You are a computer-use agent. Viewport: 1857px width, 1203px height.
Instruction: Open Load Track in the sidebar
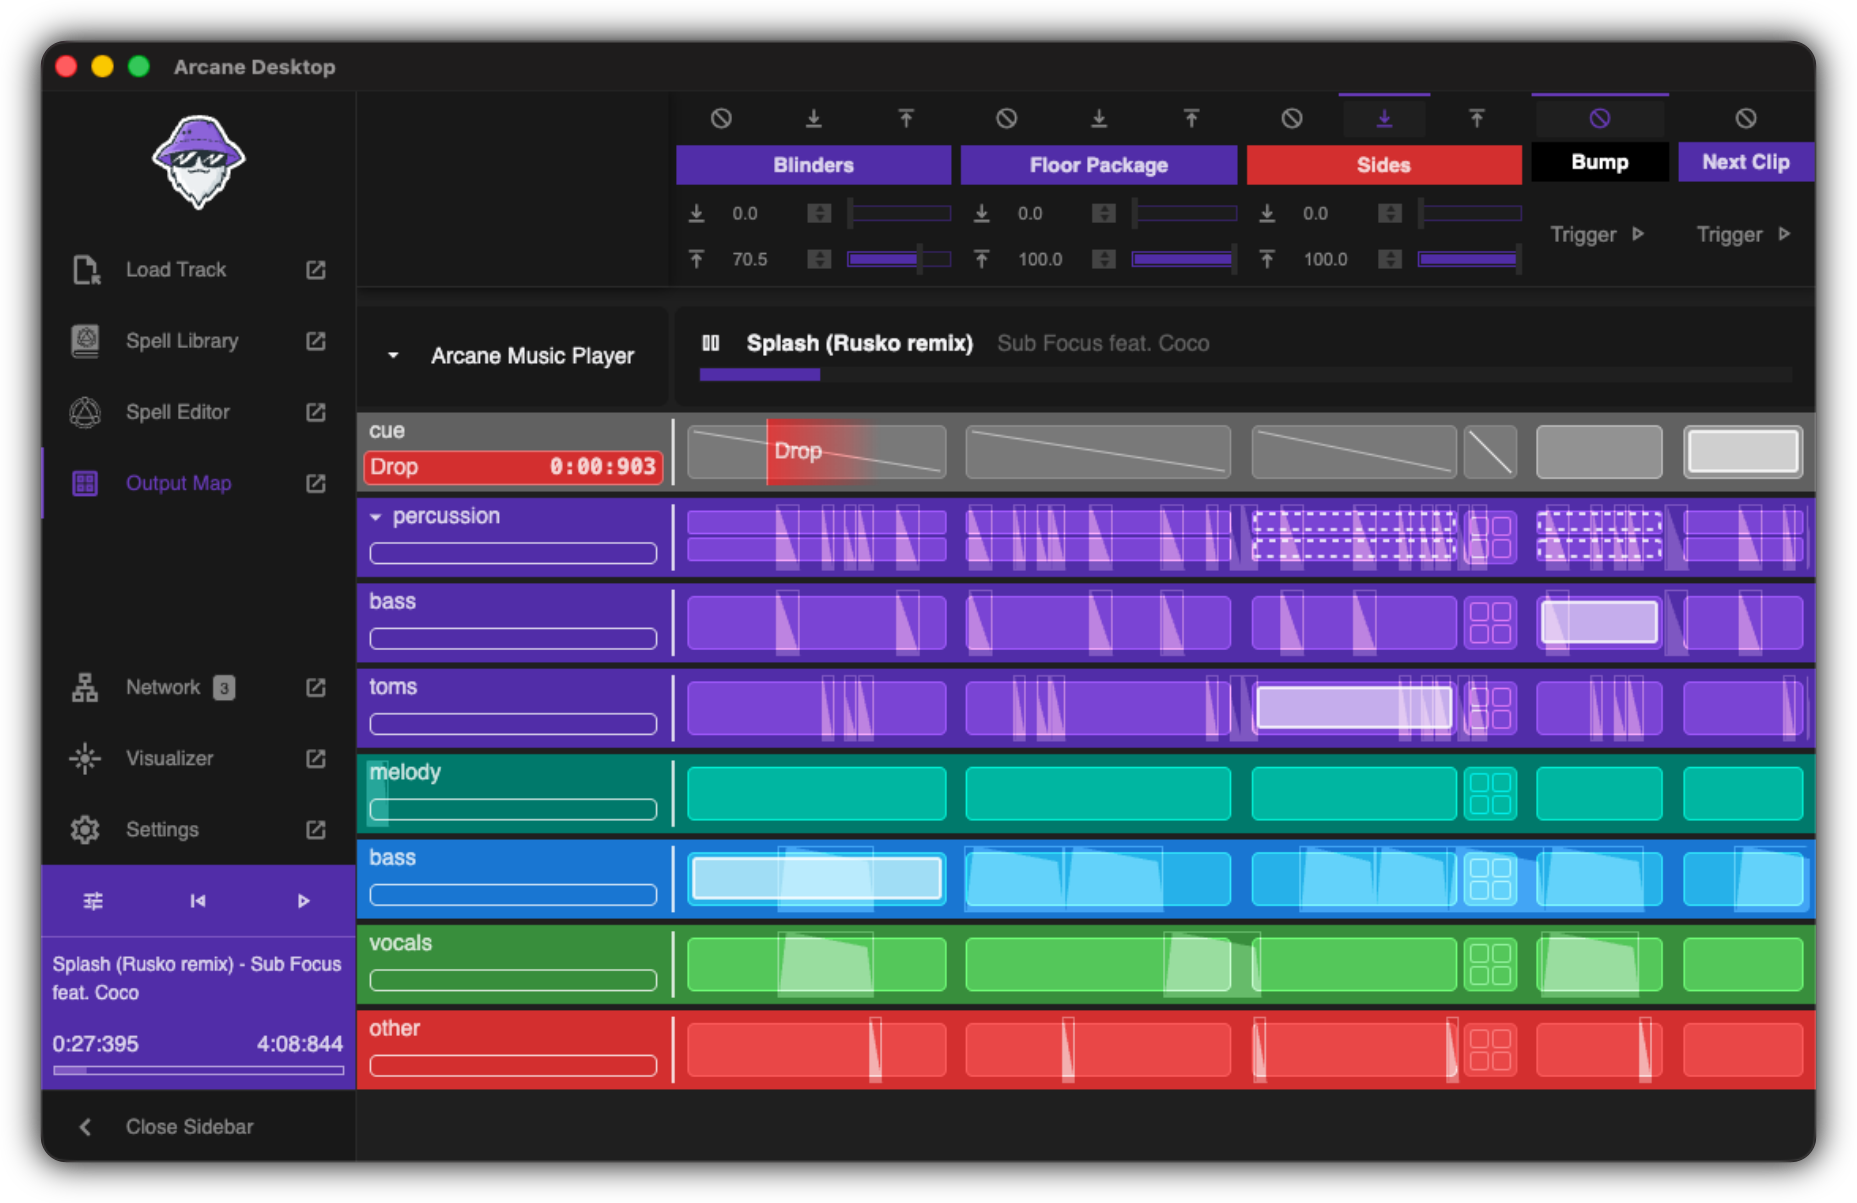pos(175,270)
